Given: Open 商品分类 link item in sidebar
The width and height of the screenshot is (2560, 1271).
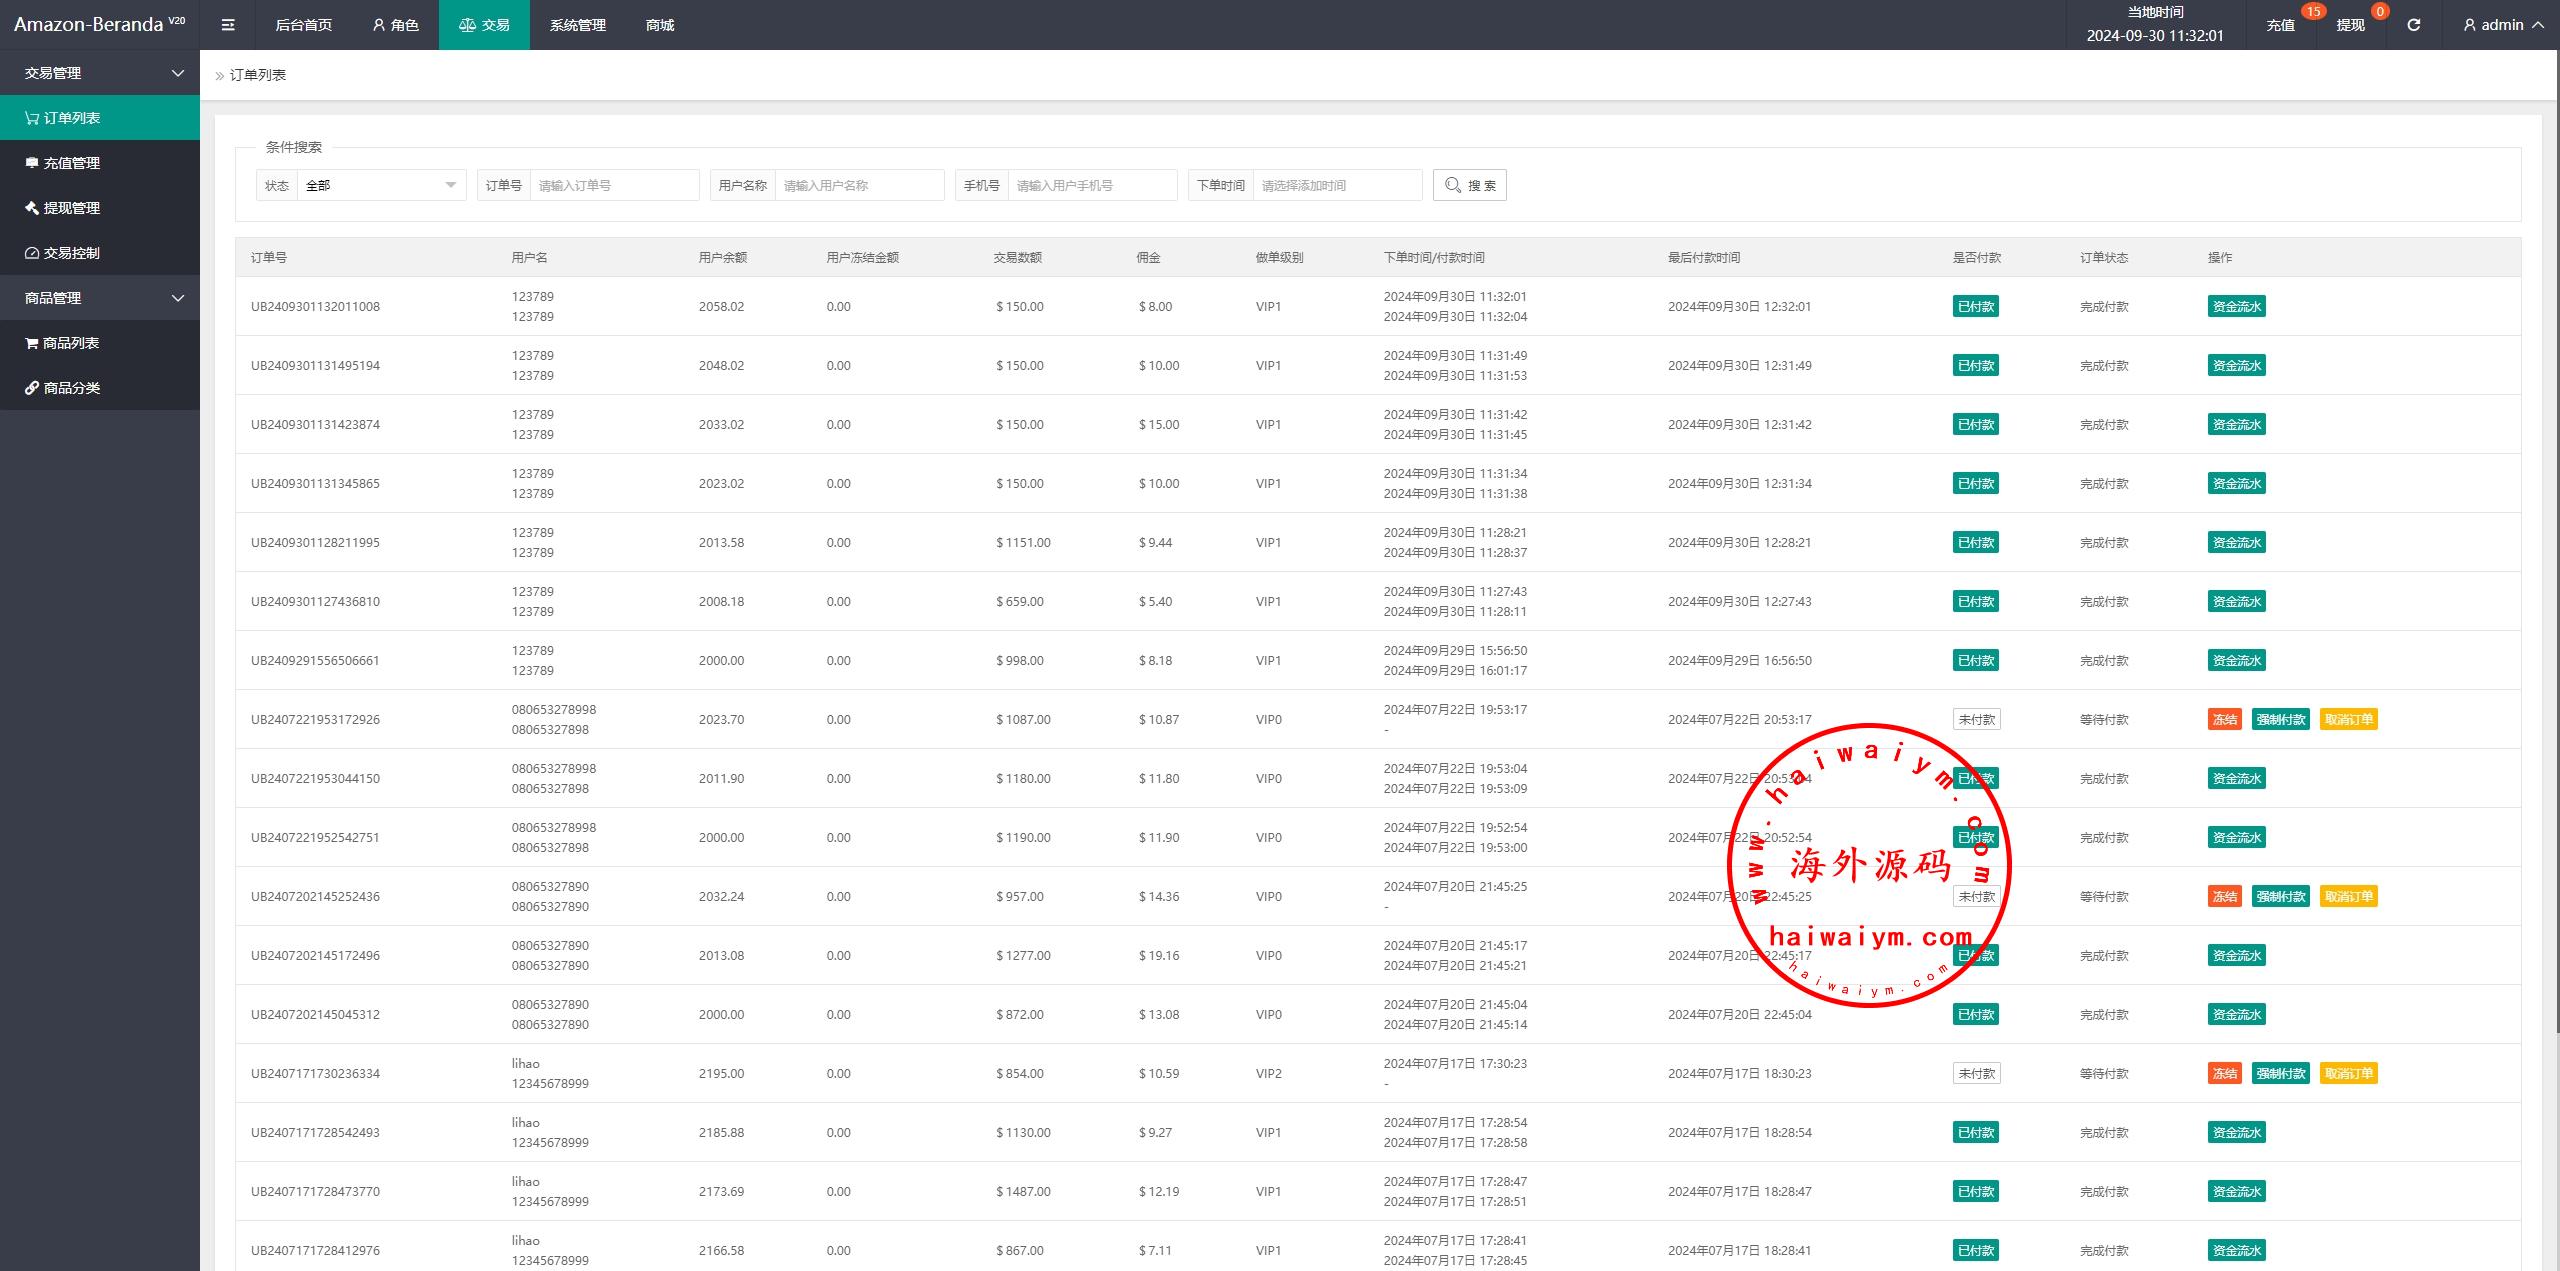Looking at the screenshot, I should (72, 388).
